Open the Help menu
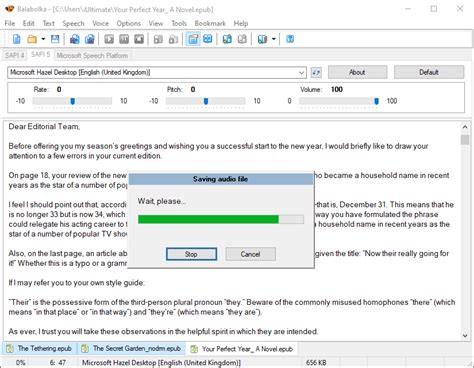 click(241, 24)
